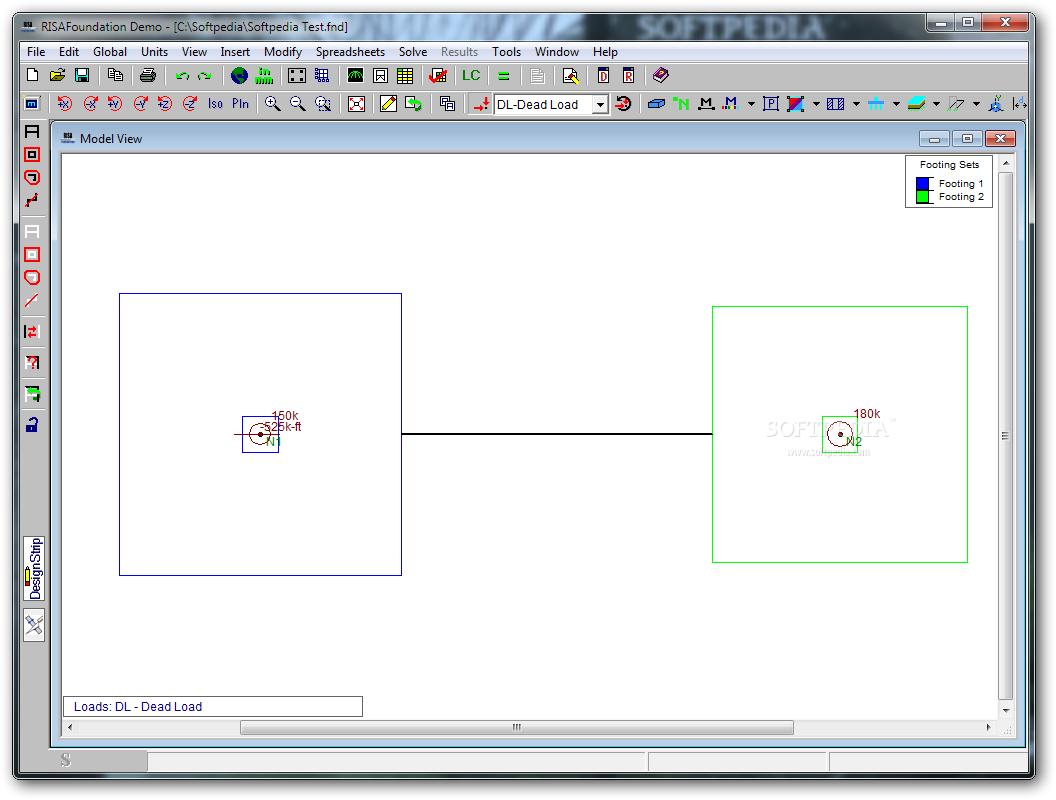Switch to Pln plan view
The width and height of the screenshot is (1056, 800).
[240, 104]
